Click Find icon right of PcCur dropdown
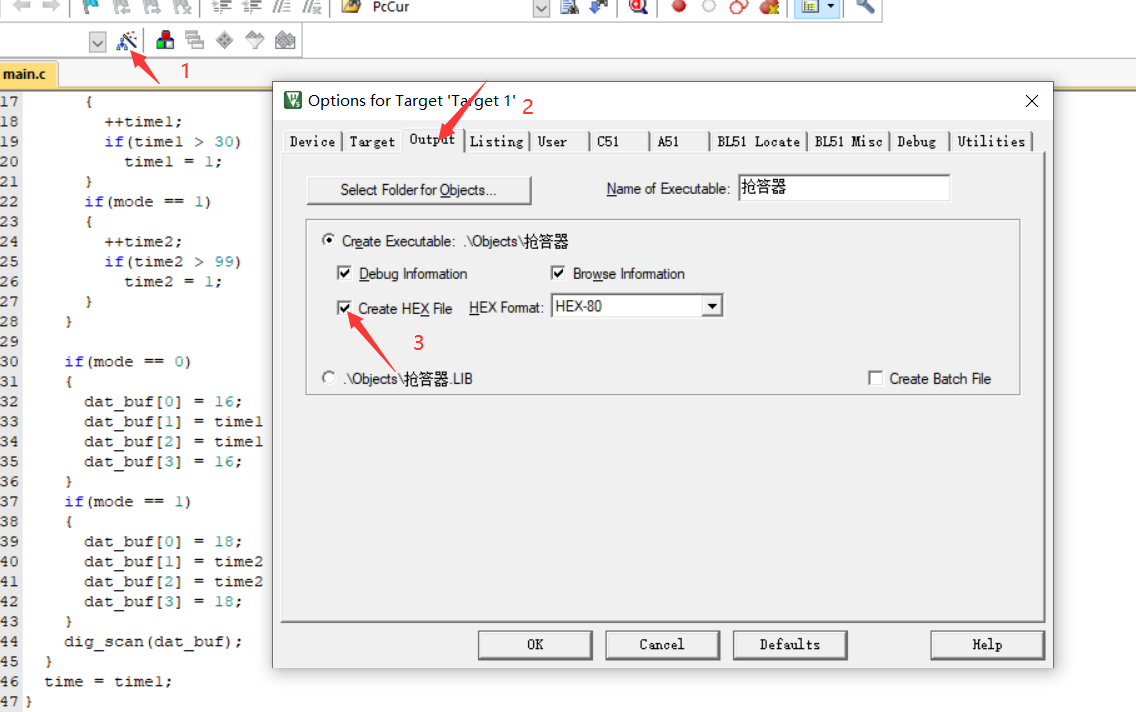Viewport: 1136px width, 712px height. point(570,6)
